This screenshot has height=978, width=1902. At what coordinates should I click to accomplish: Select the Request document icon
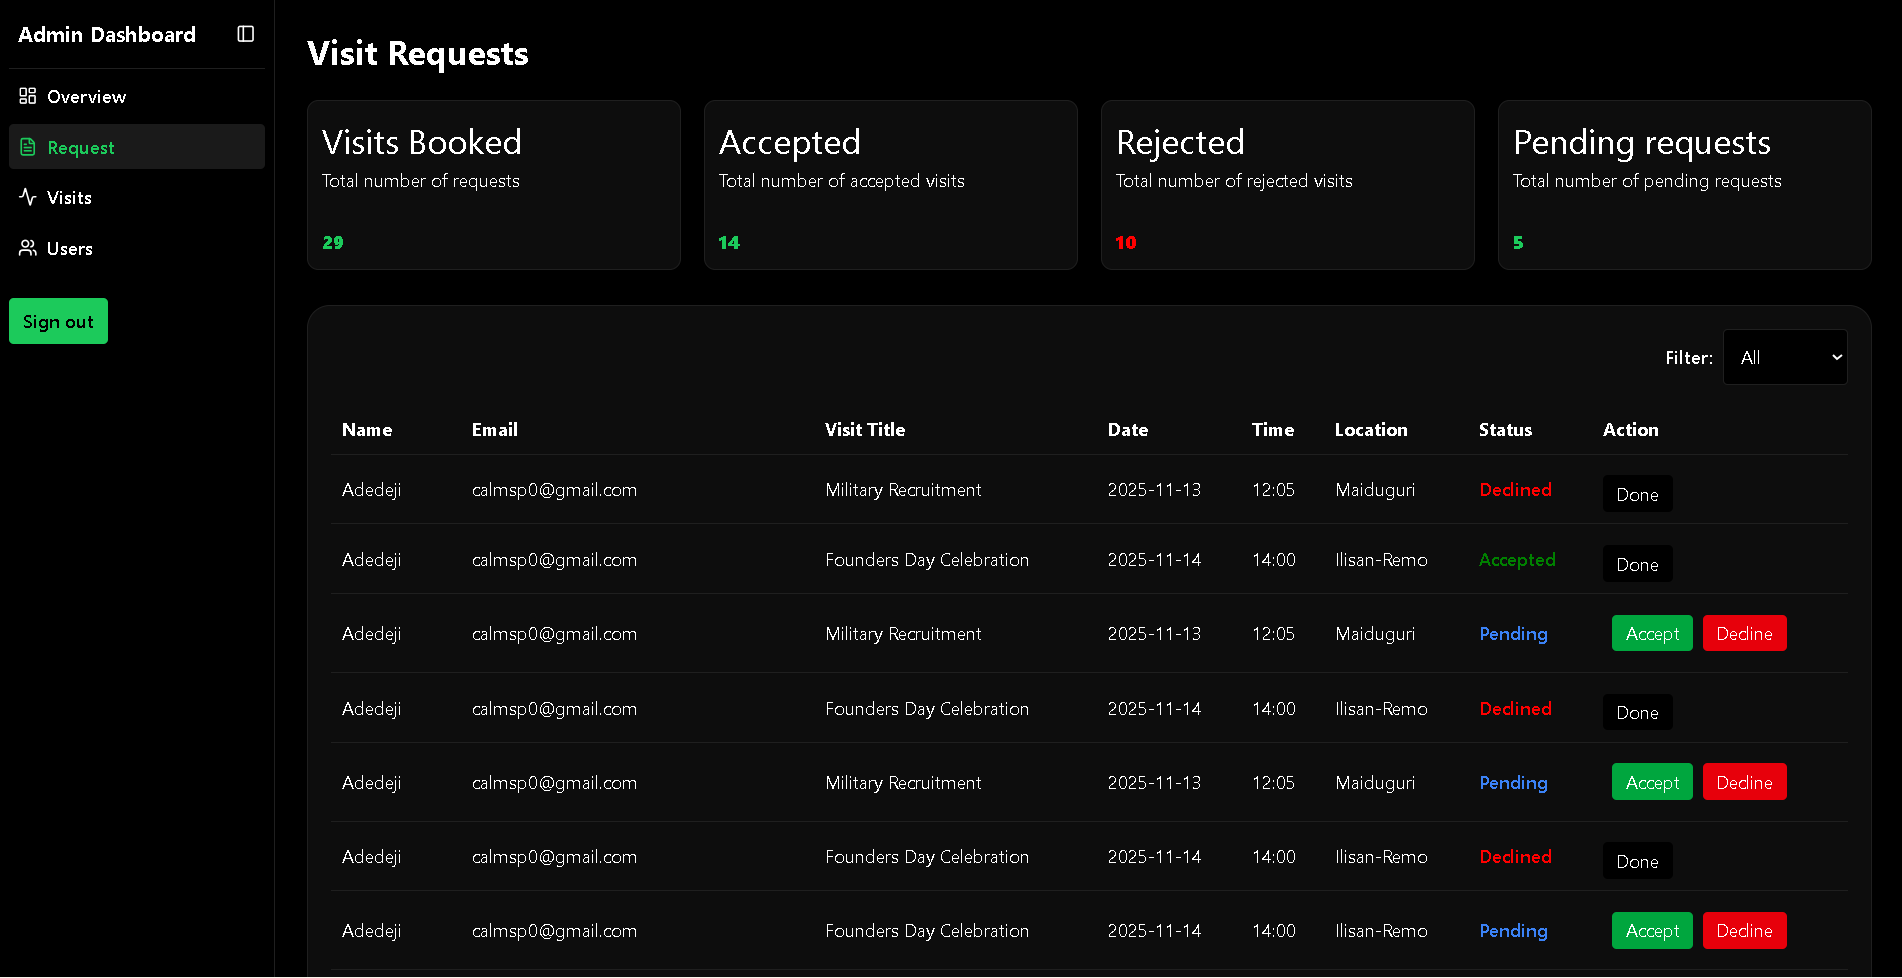coord(28,147)
